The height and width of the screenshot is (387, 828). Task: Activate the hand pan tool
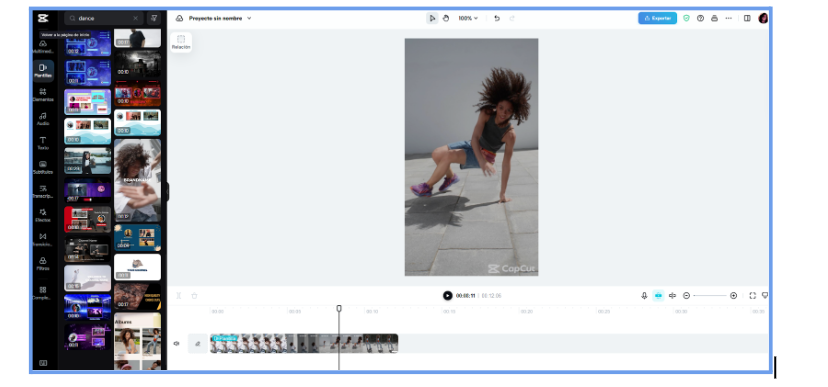(x=446, y=18)
